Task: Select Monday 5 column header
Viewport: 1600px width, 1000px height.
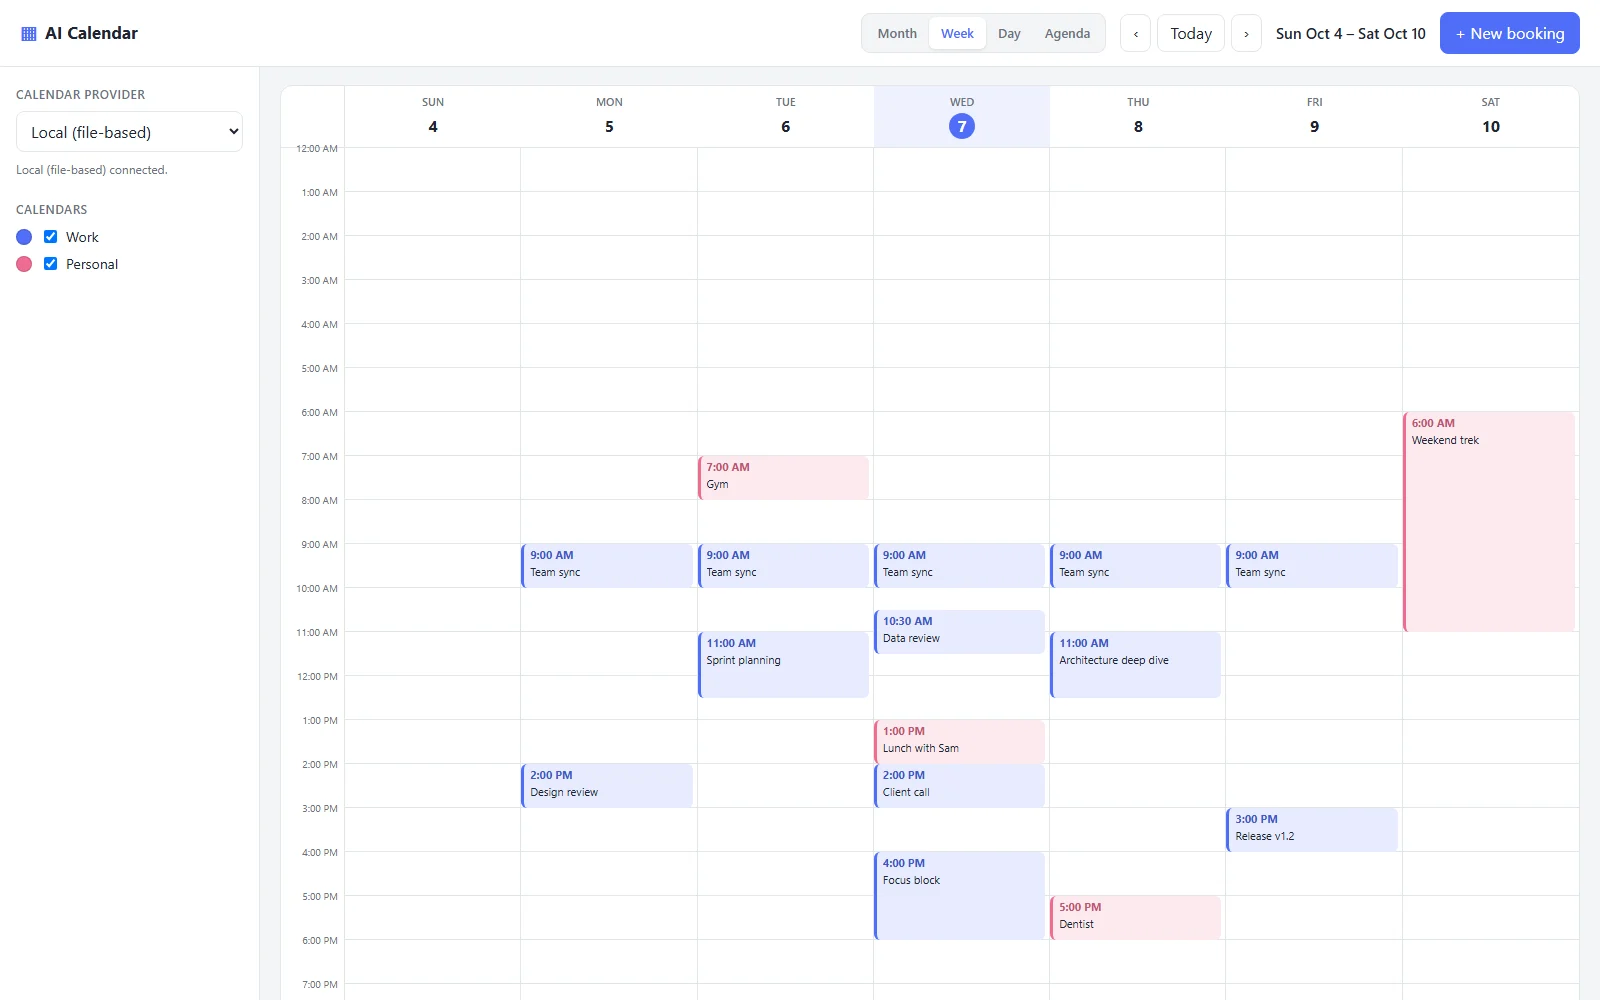Action: 609,116
